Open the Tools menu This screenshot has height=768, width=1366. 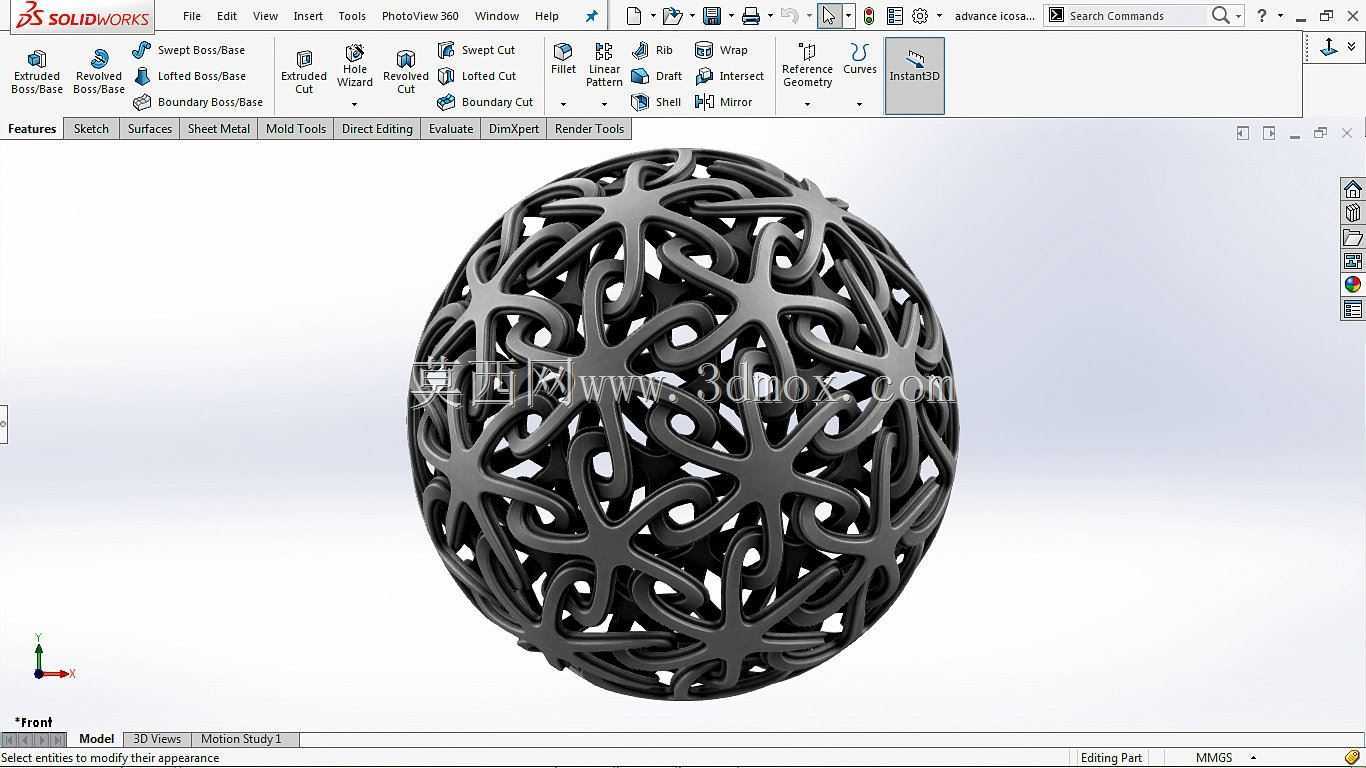[x=352, y=16]
